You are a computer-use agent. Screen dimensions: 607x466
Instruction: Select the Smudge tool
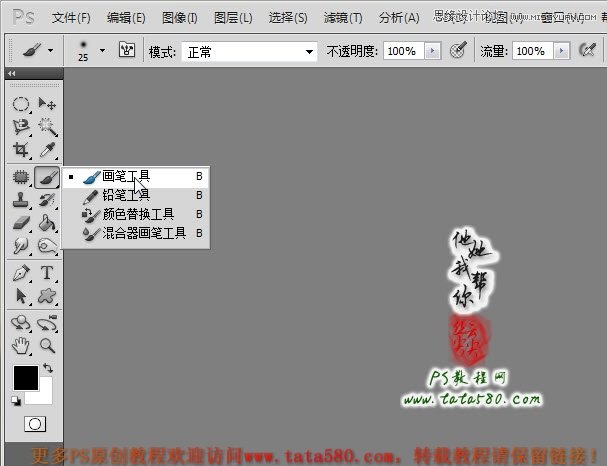21,245
